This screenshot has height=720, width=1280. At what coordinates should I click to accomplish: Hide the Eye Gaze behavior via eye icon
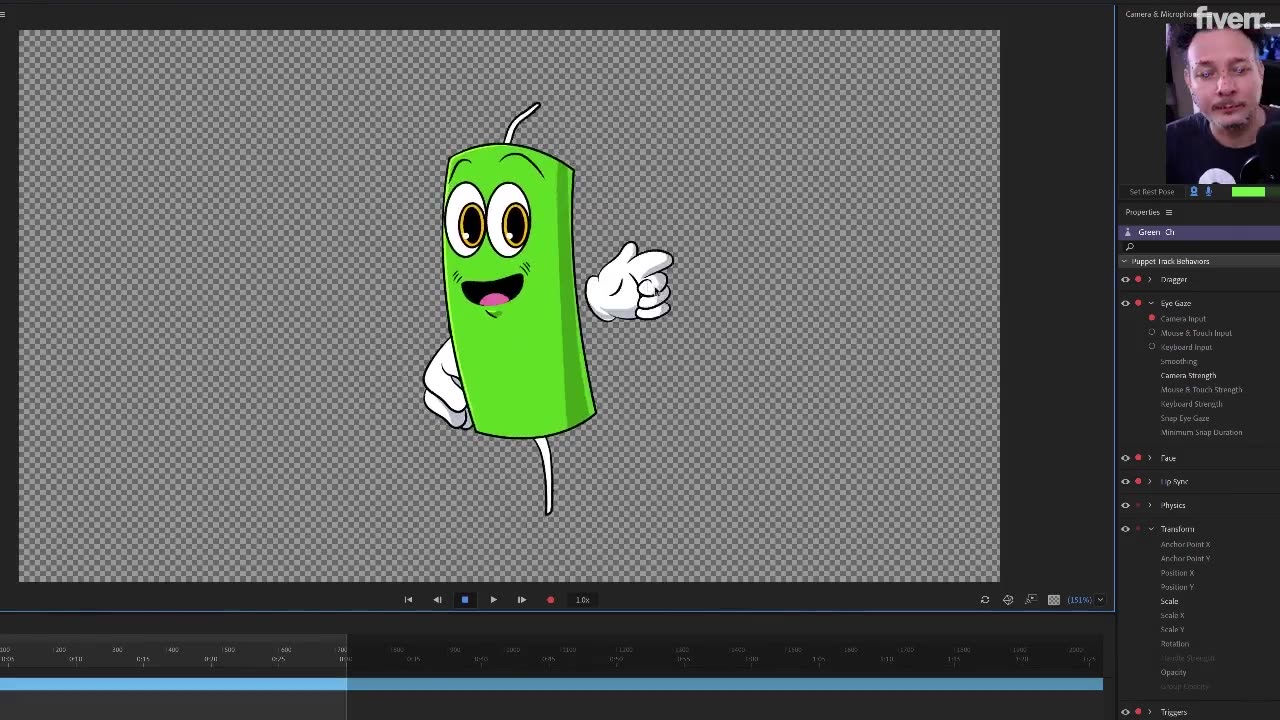coord(1125,303)
